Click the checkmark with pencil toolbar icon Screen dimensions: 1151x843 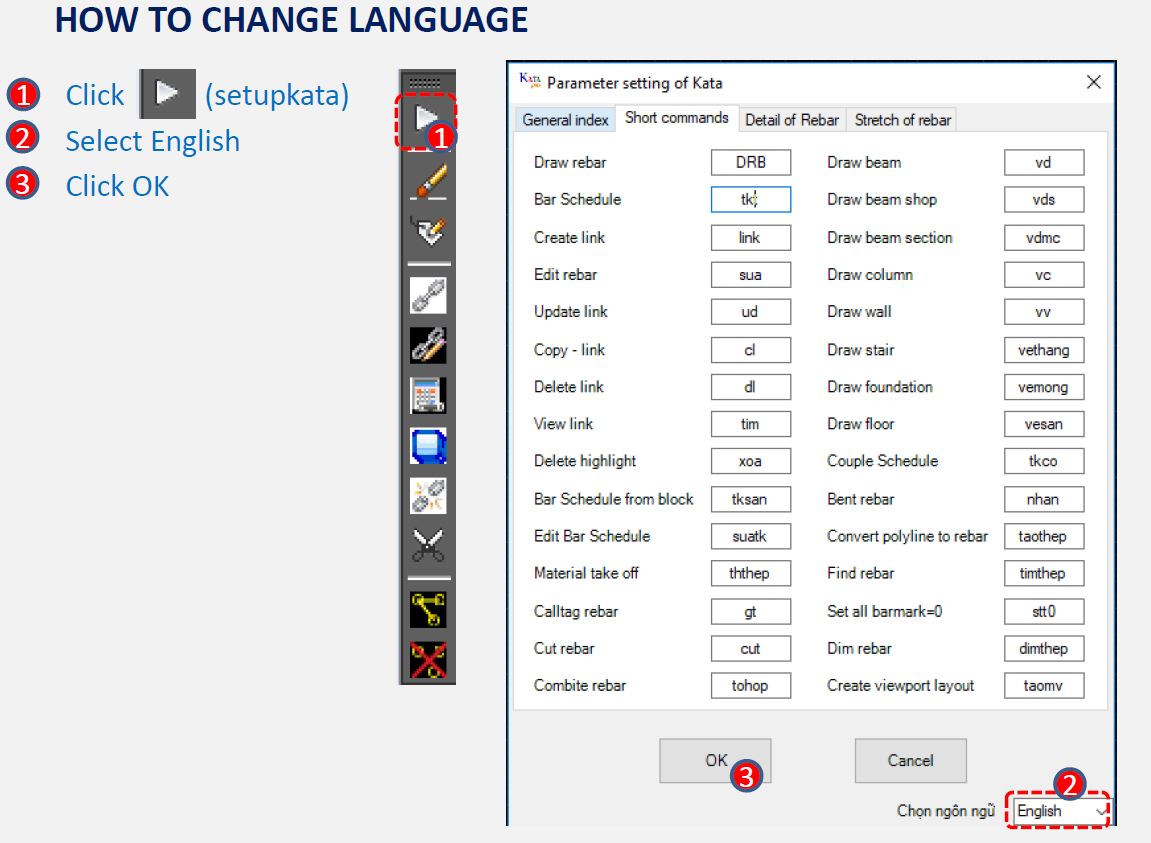point(428,231)
